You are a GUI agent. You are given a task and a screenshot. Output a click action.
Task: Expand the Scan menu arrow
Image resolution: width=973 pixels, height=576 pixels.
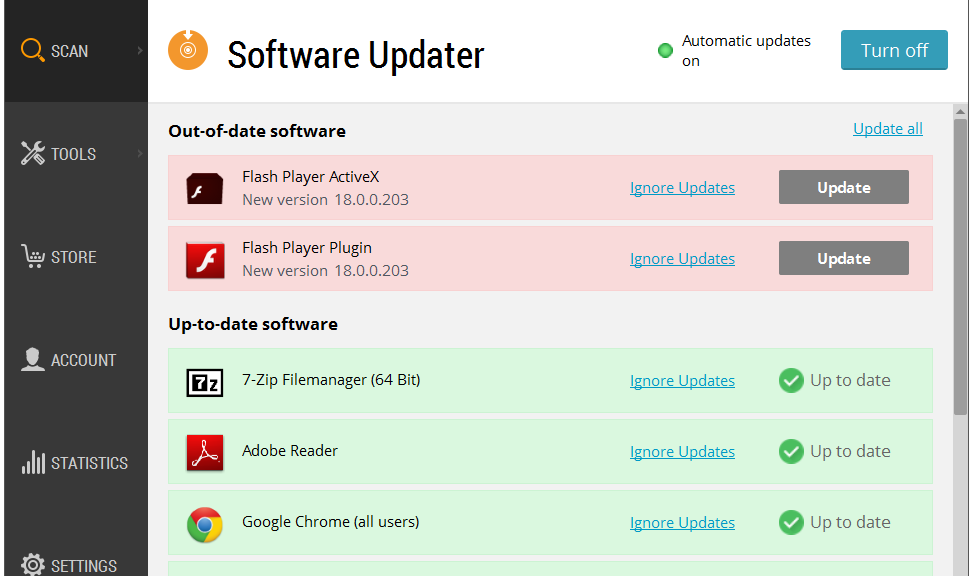[140, 51]
